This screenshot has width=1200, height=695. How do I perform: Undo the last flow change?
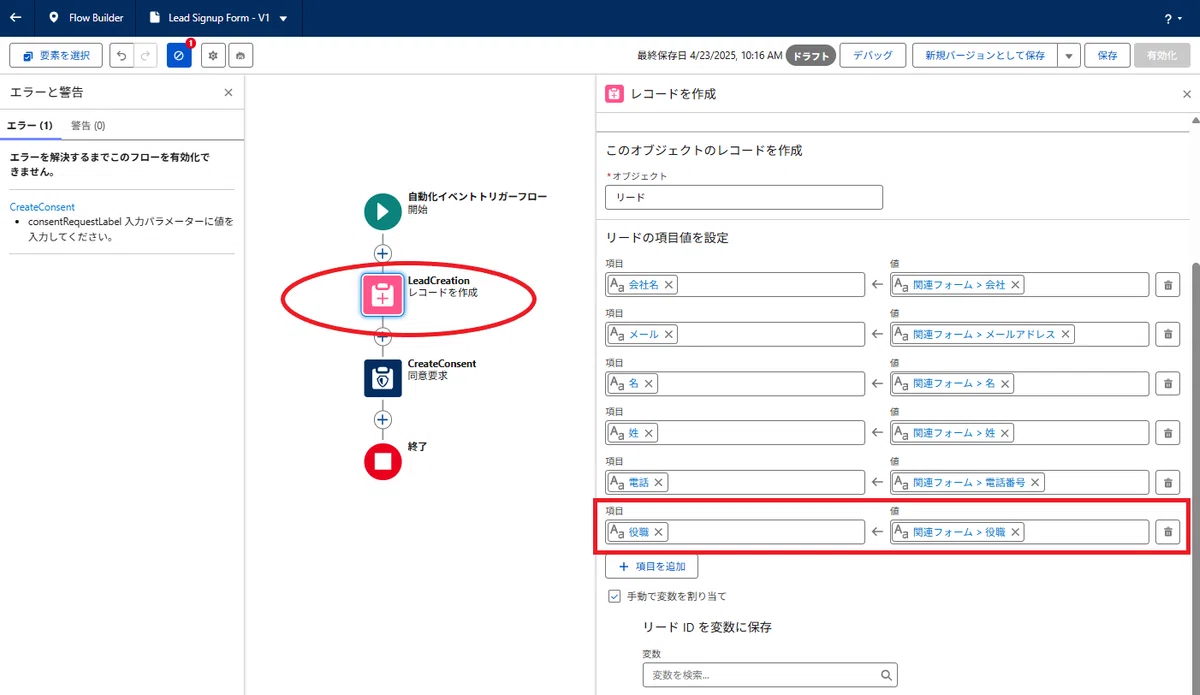[x=122, y=56]
